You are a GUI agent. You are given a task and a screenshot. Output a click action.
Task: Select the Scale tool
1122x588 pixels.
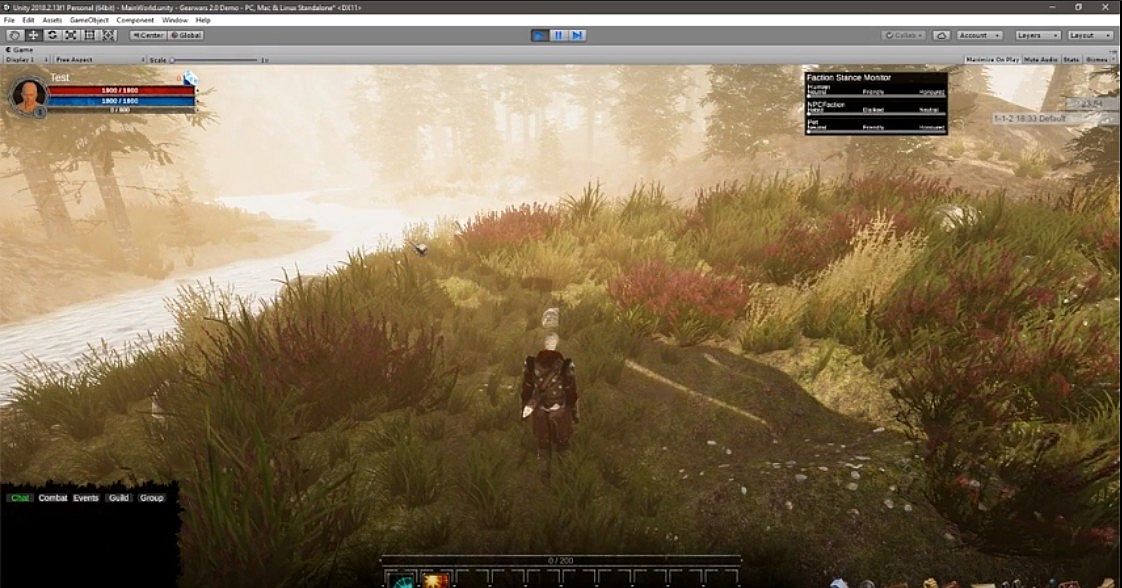(71, 35)
